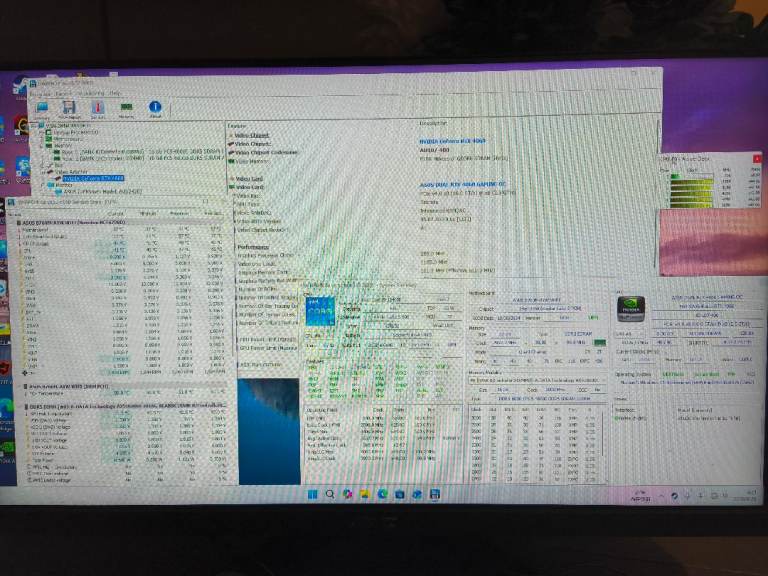Expand or collapse the Monitor tree node
Image resolution: width=768 pixels, height=576 pixels.
click(x=43, y=185)
